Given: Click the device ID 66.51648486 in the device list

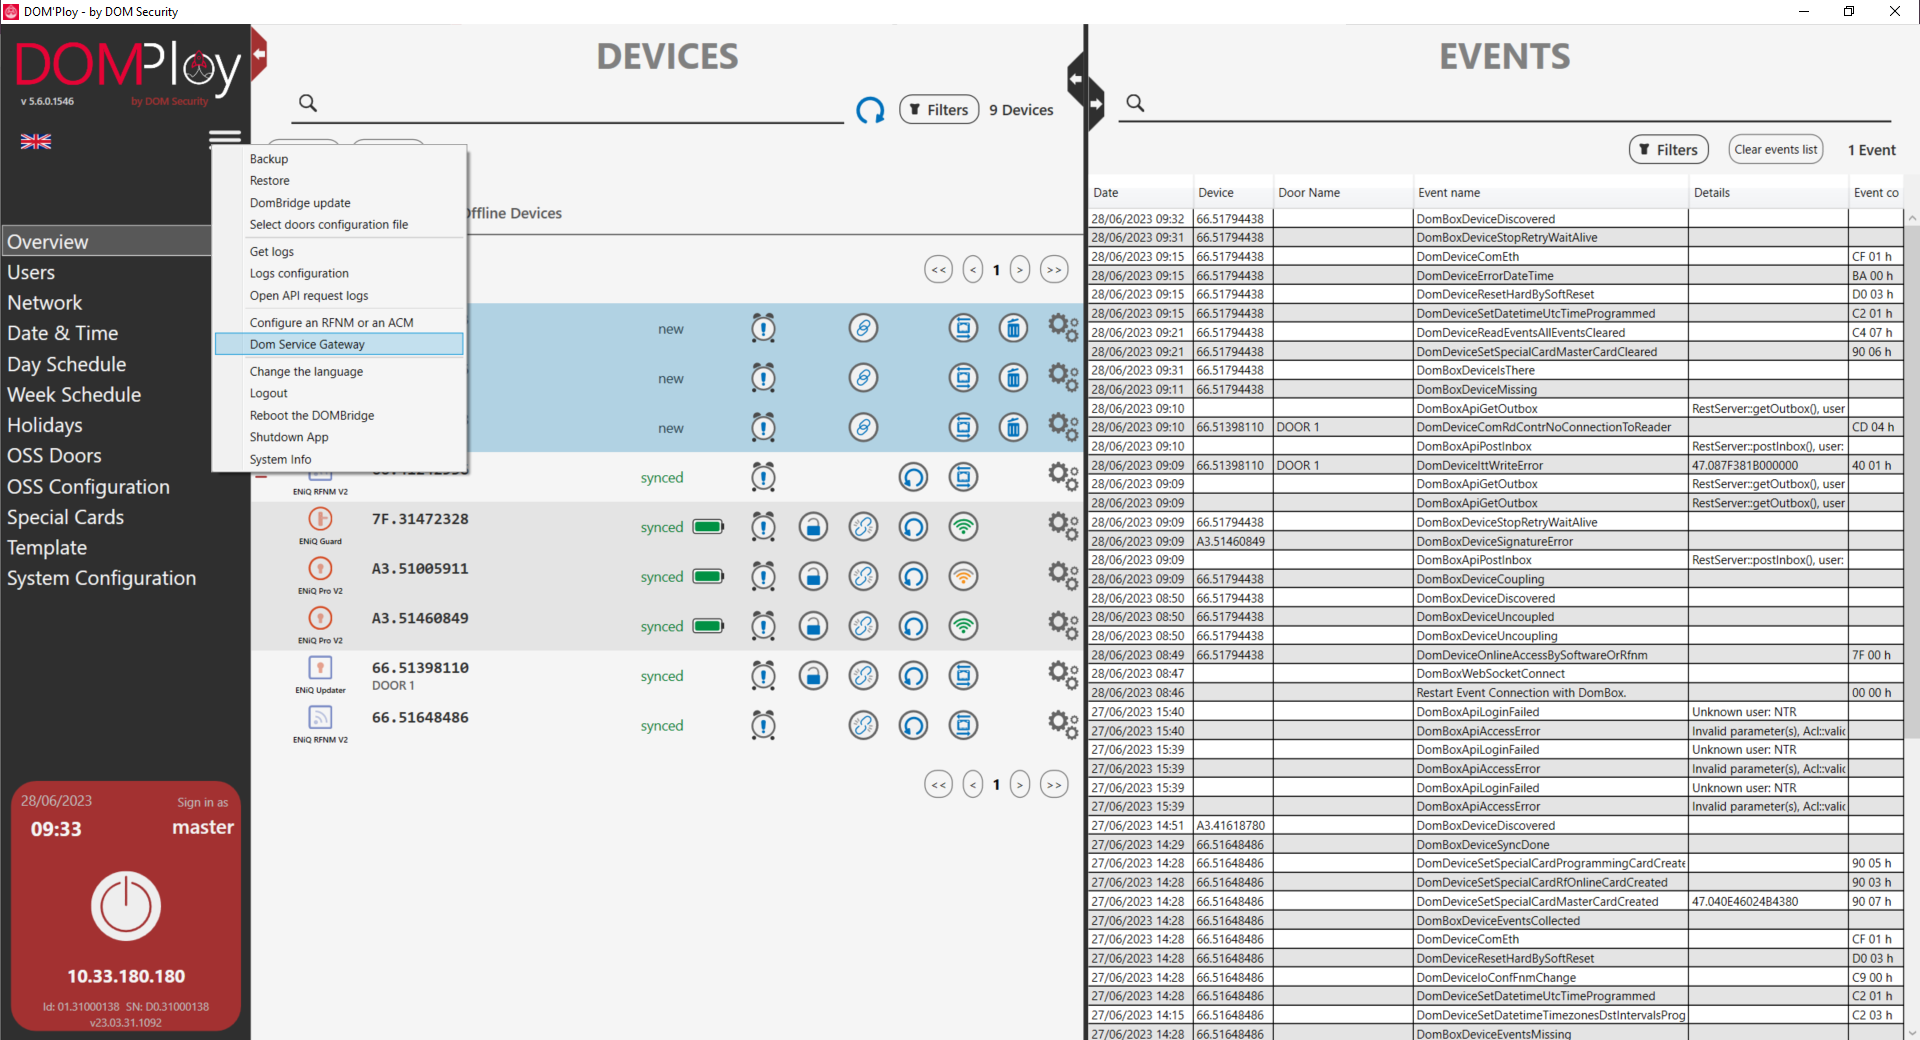Looking at the screenshot, I should pos(420,718).
